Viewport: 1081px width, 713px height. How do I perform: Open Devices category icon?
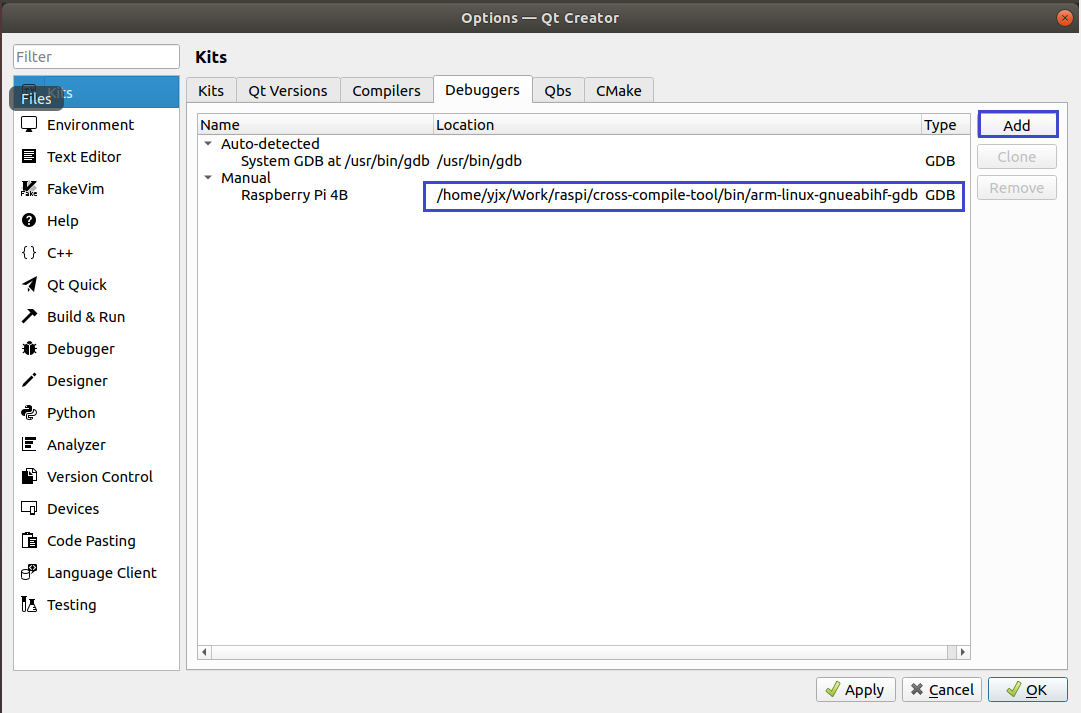pos(29,508)
